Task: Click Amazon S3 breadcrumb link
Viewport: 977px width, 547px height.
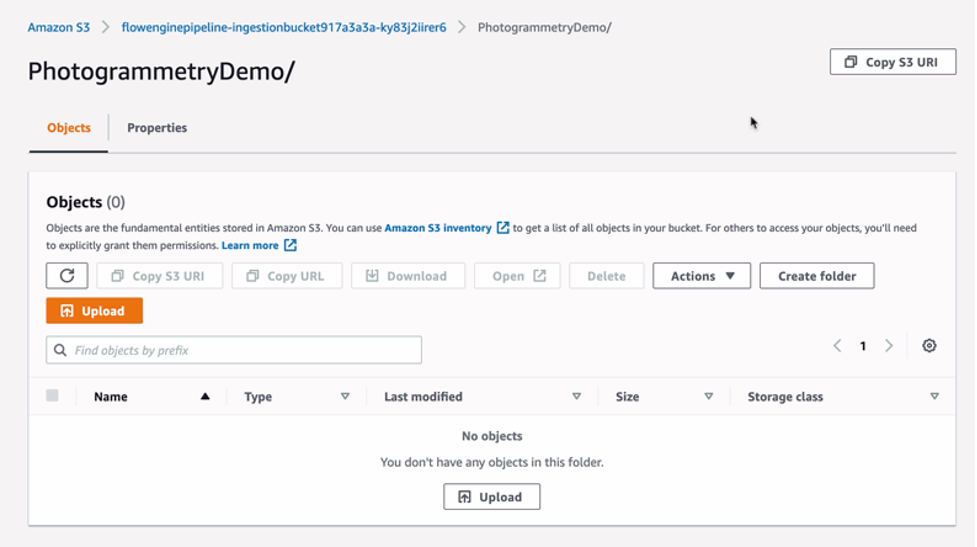Action: [x=59, y=27]
